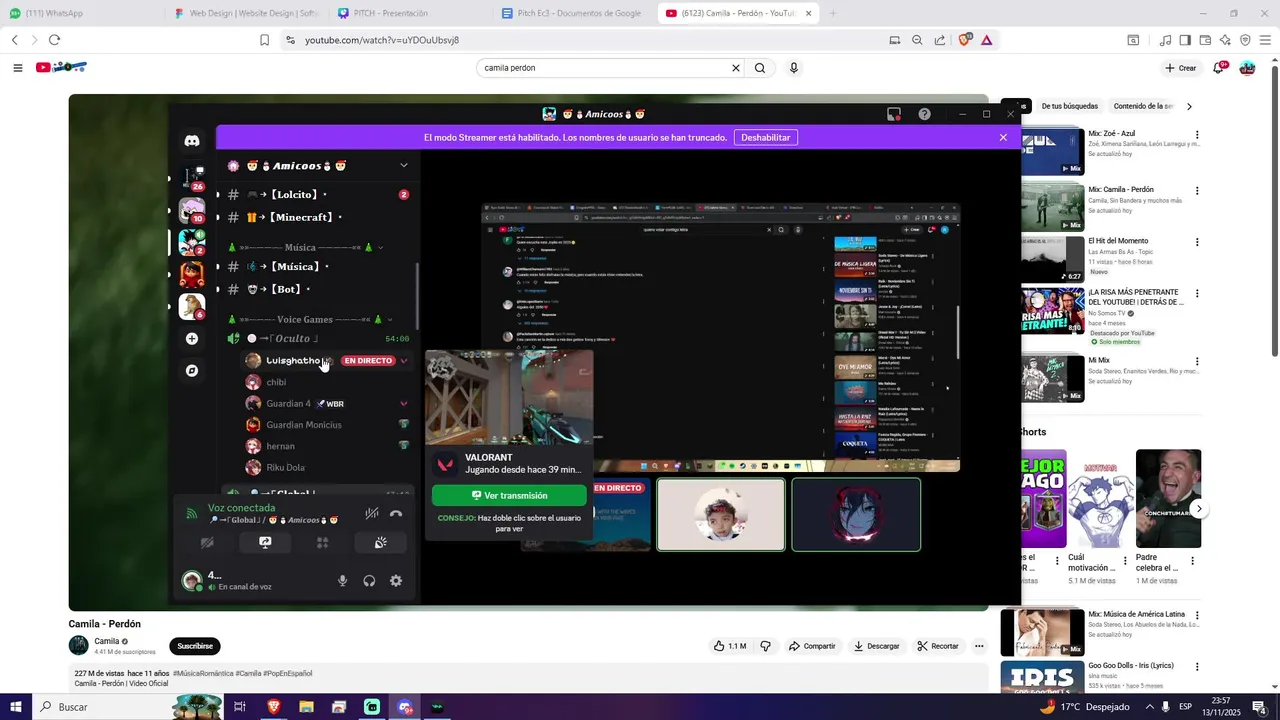Open the Minecraft text channel

click(318, 217)
